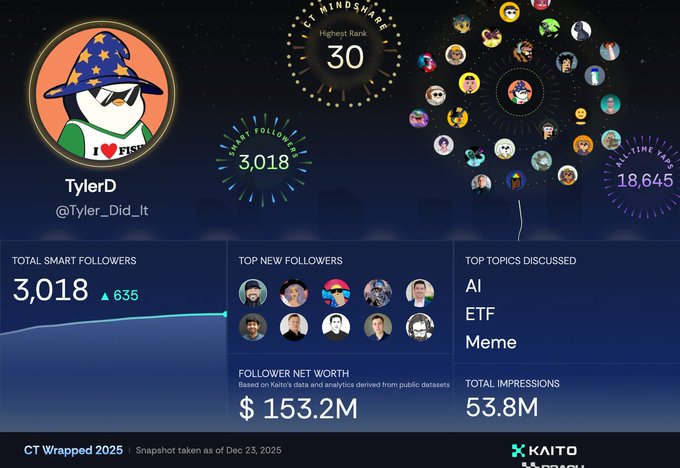This screenshot has height=468, width=680.
Task: Click the Follower Net Worth $153.2M value
Action: [x=299, y=408]
